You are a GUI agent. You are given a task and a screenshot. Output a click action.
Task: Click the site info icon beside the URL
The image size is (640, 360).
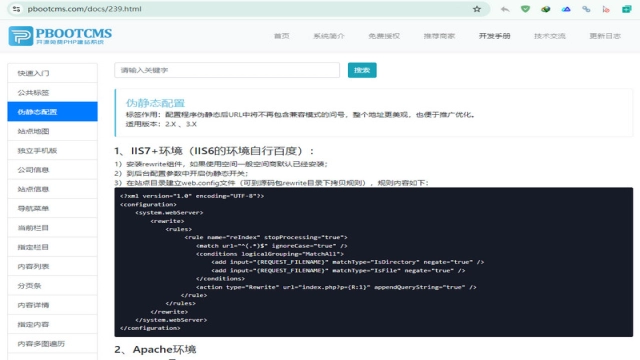click(16, 9)
